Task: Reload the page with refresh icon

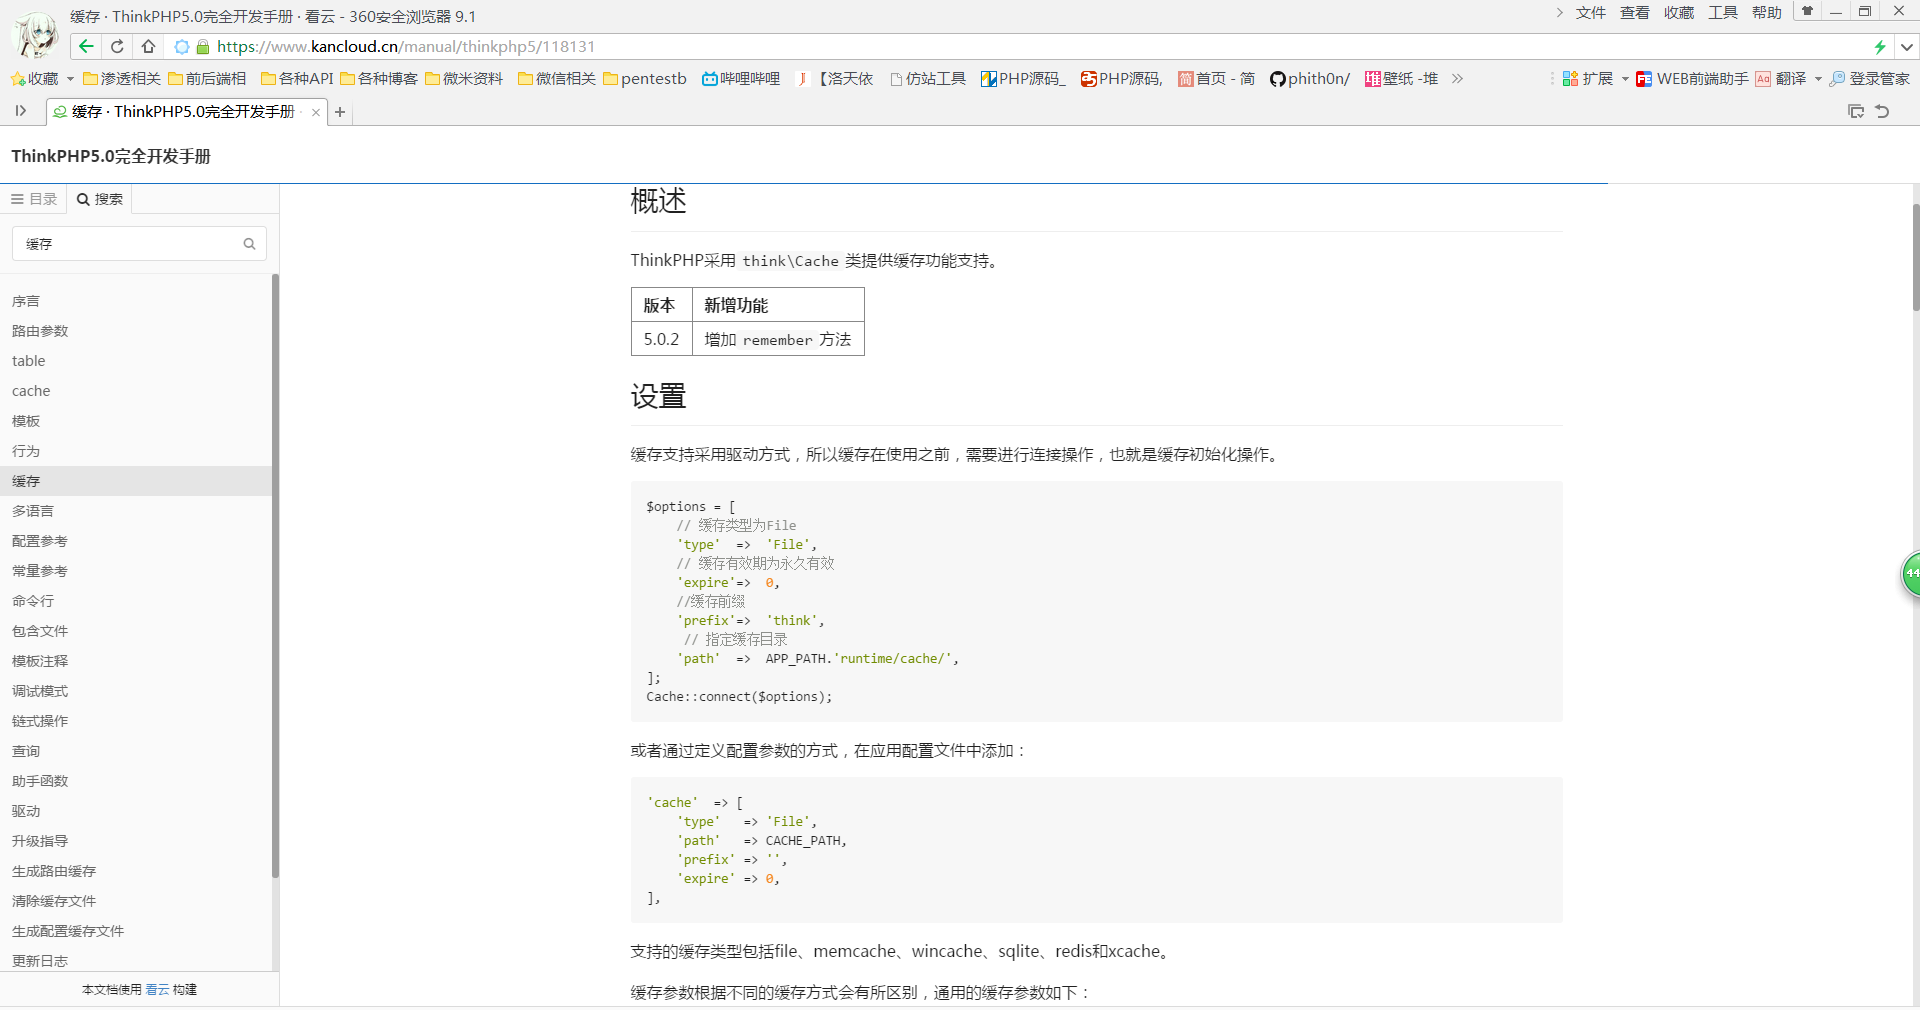Action: (117, 46)
